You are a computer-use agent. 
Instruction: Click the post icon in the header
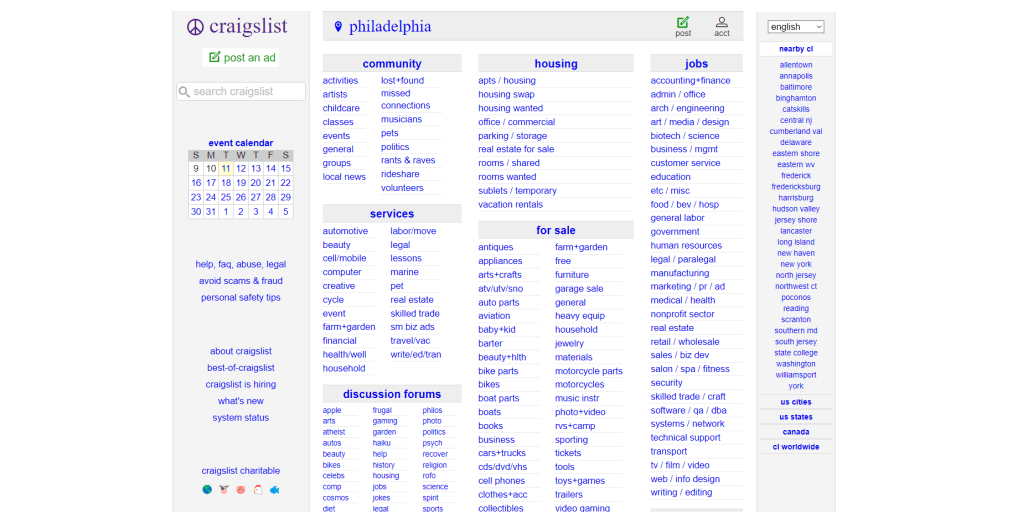[x=683, y=25]
